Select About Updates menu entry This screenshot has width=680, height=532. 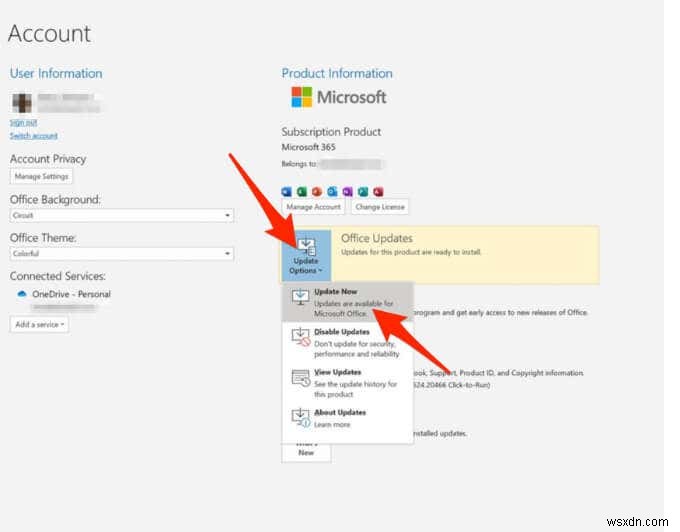[x=347, y=418]
